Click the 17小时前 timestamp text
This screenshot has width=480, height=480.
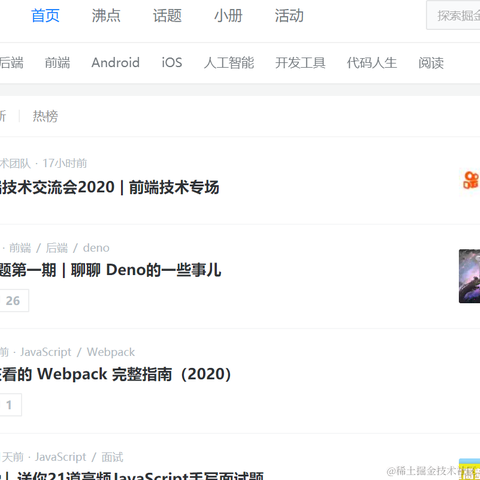click(x=65, y=163)
